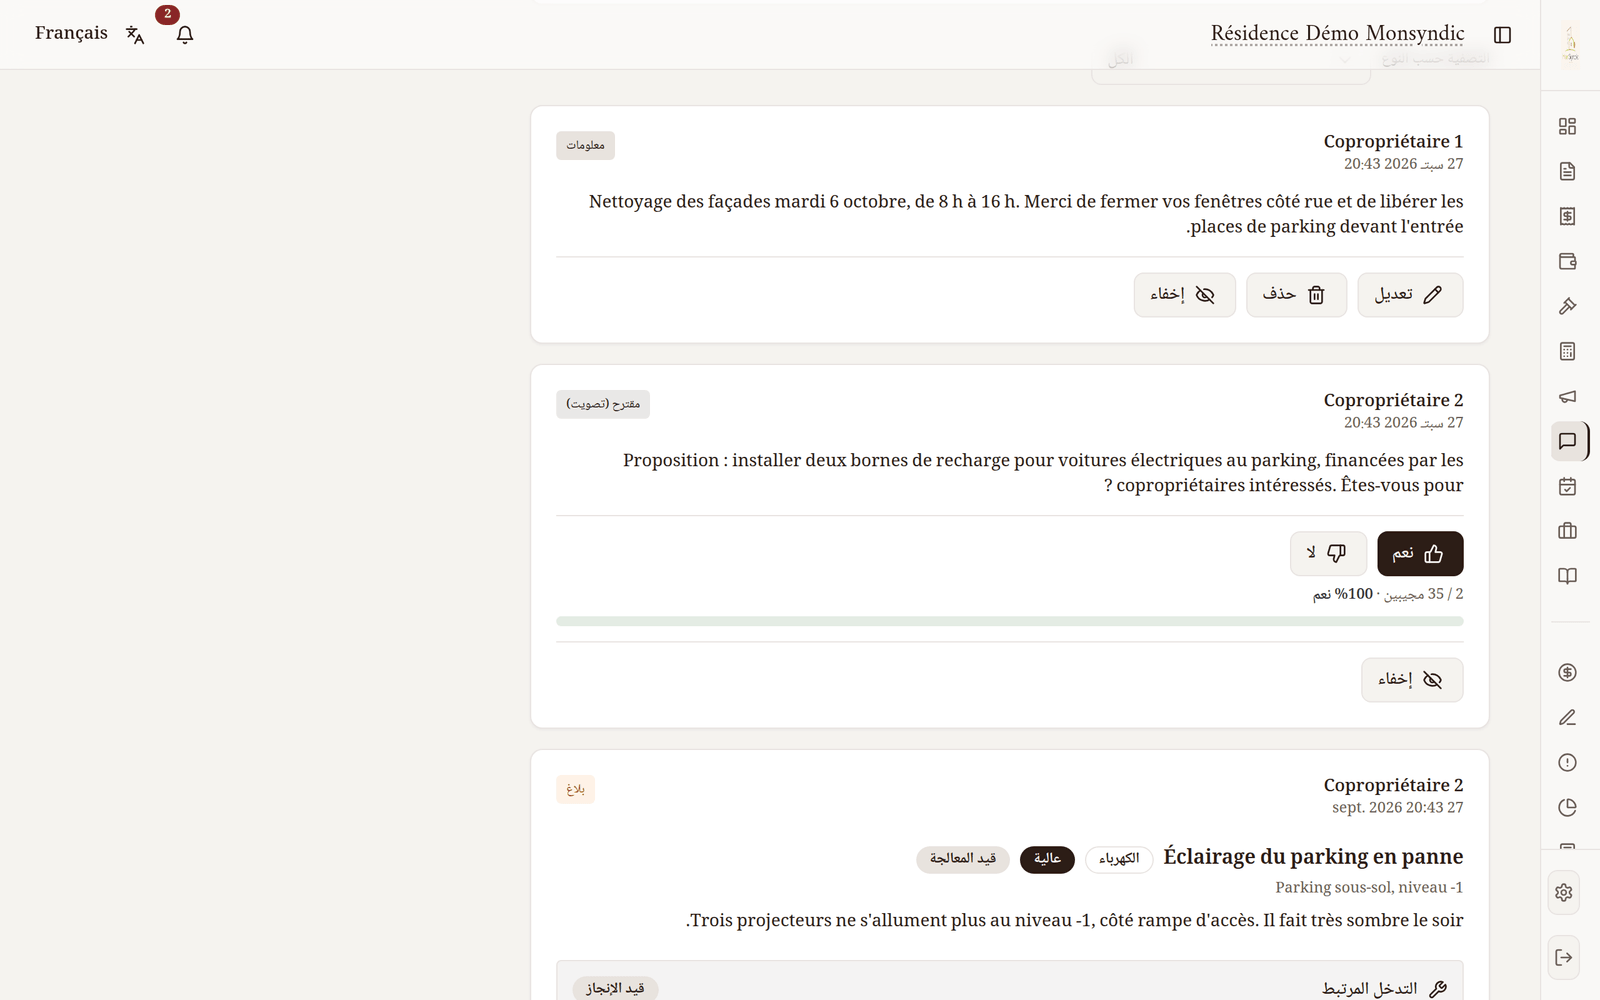Click the قيد الإنجاز status badge
1600x1000 pixels.
pos(615,988)
